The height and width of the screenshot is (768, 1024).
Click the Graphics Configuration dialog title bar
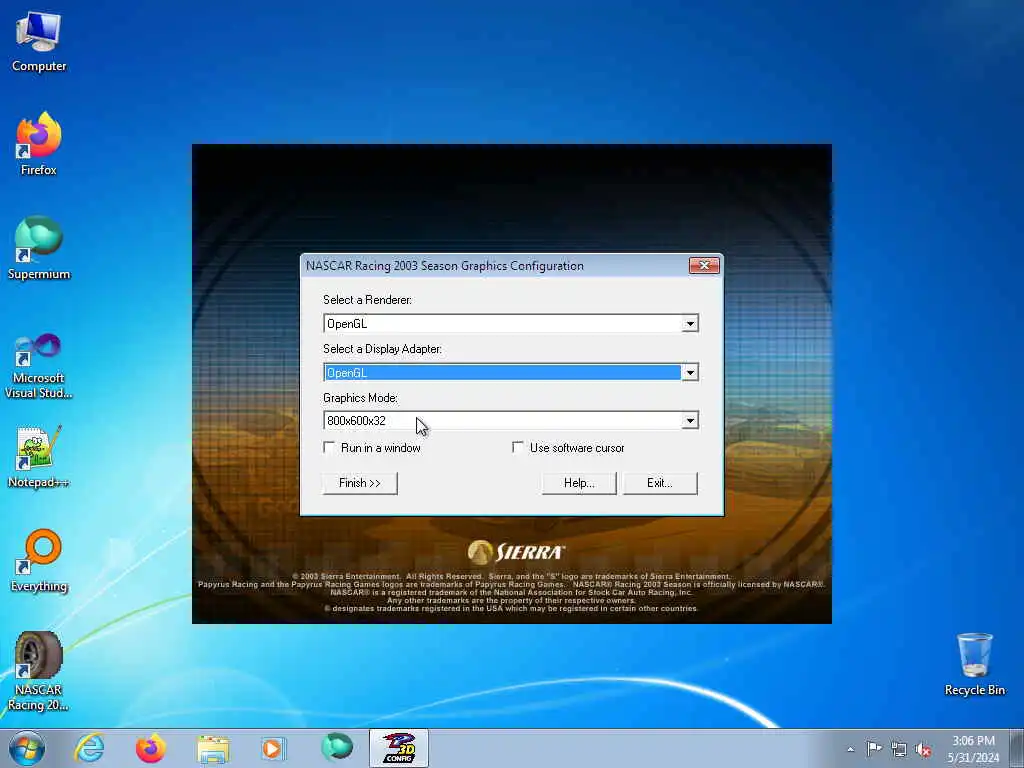[x=495, y=265]
